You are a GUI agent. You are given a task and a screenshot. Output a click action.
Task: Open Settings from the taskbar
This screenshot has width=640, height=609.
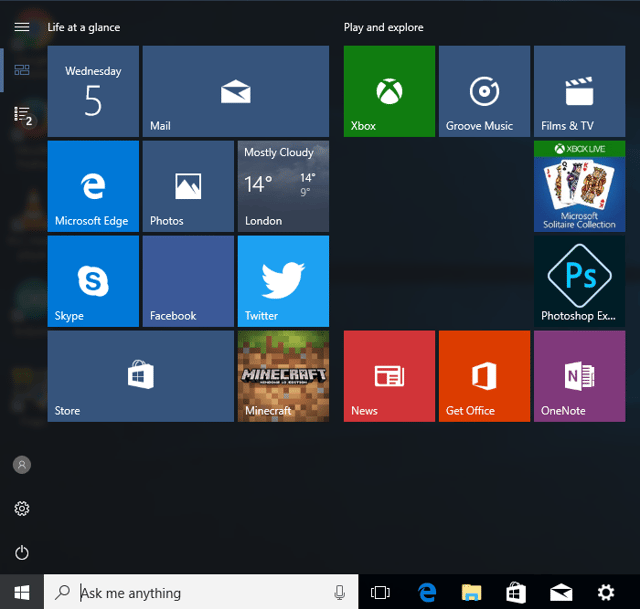[606, 592]
